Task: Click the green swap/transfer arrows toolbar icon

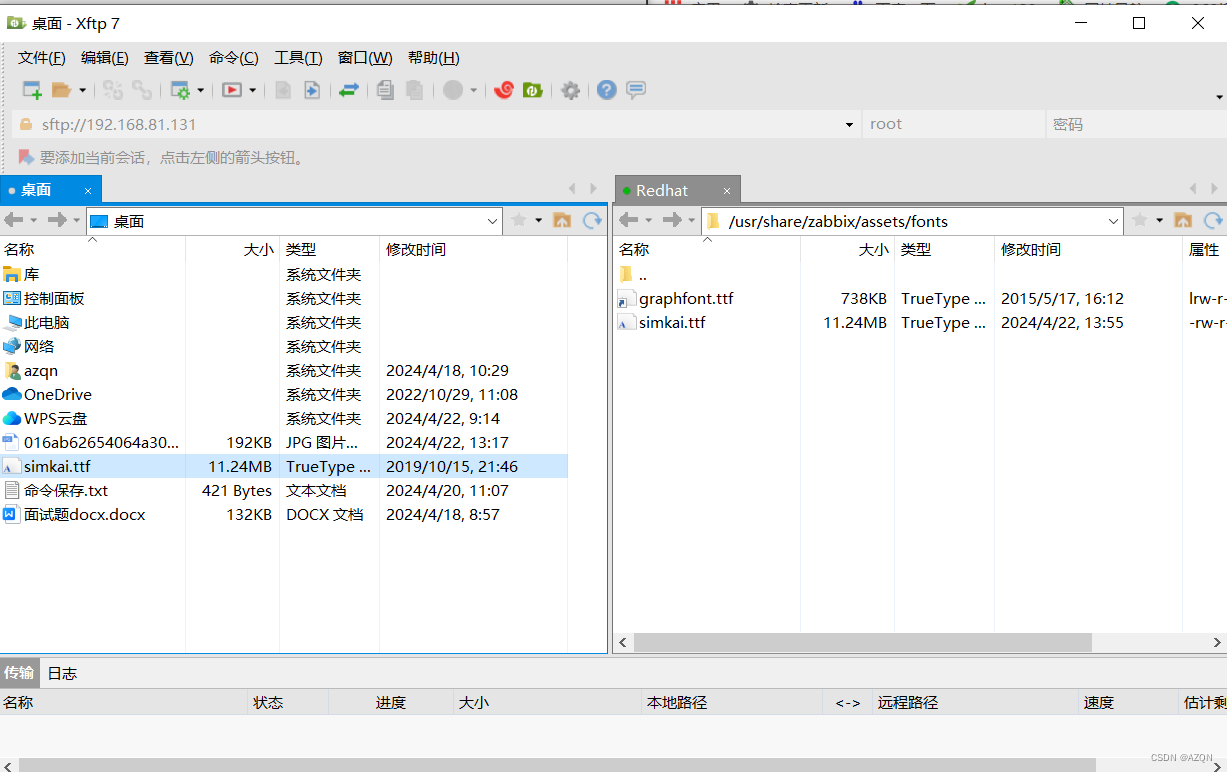Action: pos(348,90)
